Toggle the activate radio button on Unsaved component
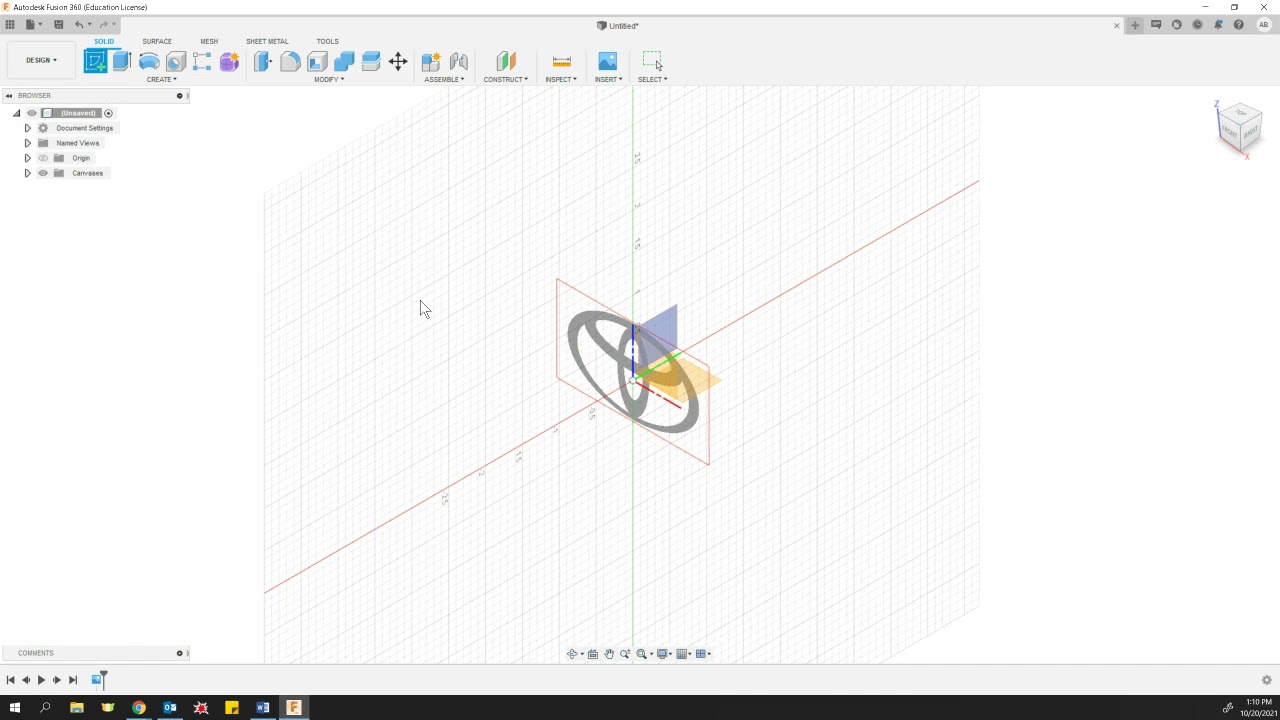Viewport: 1280px width, 720px height. 109,113
